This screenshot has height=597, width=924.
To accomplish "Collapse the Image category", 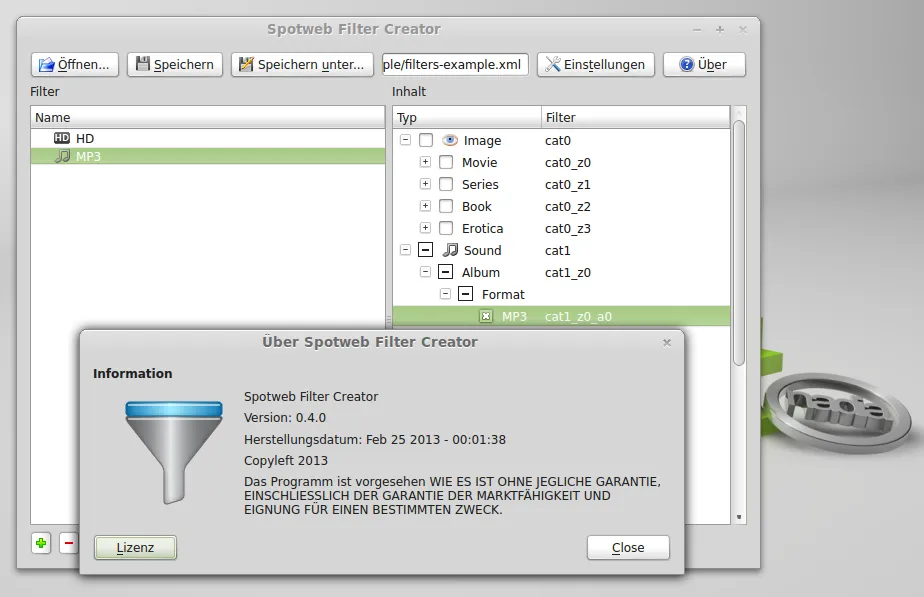I will pyautogui.click(x=405, y=141).
